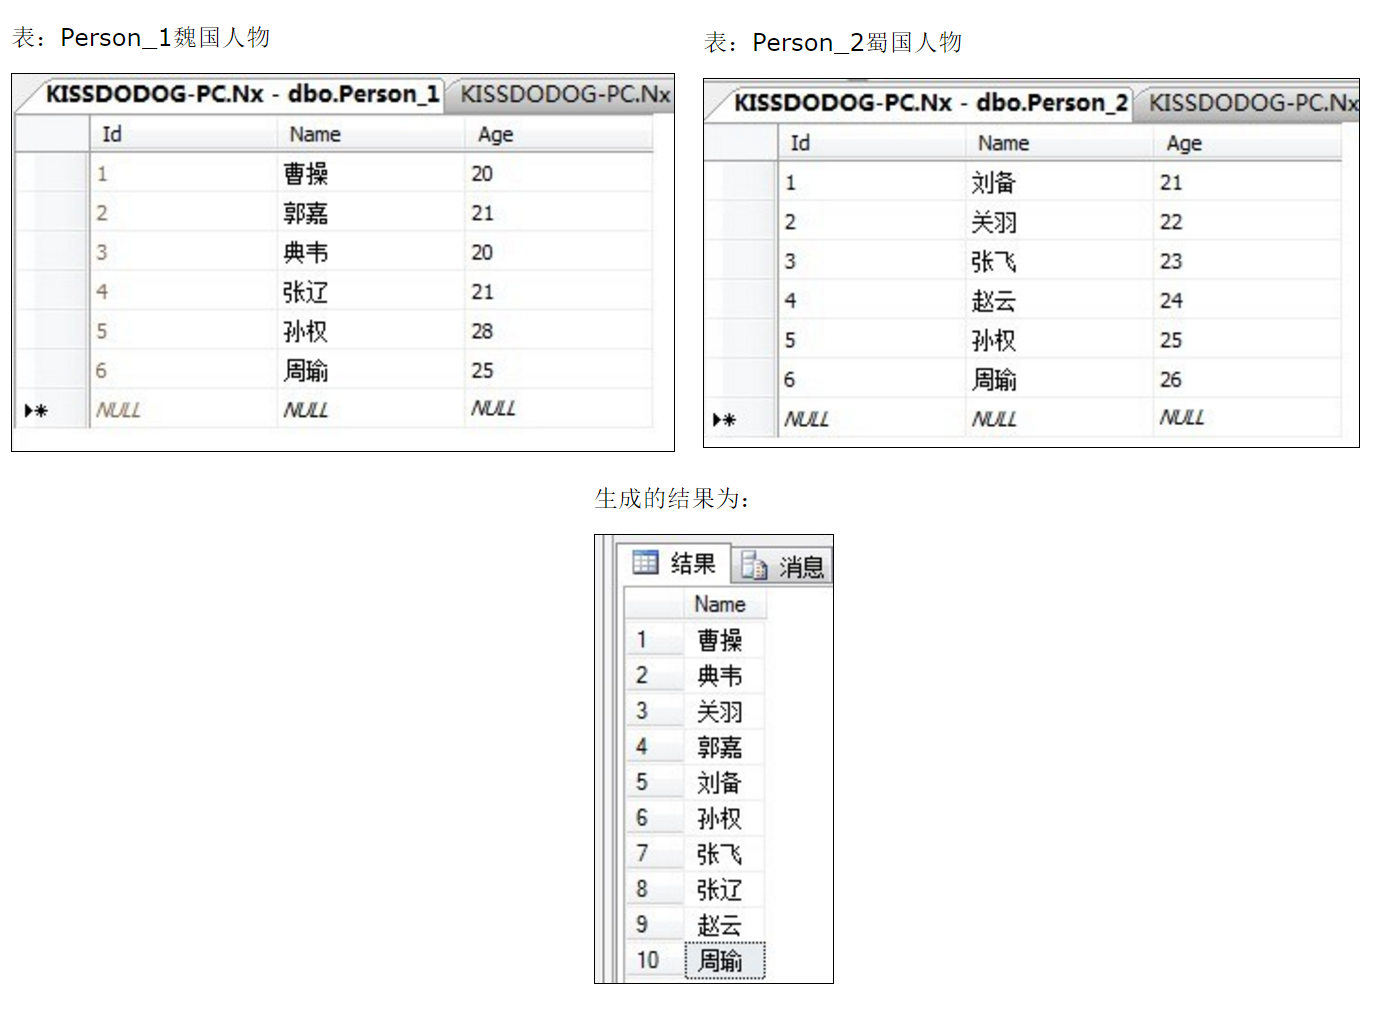
Task: Select the 张飞 cell in Person_2
Action: pos(1060,261)
